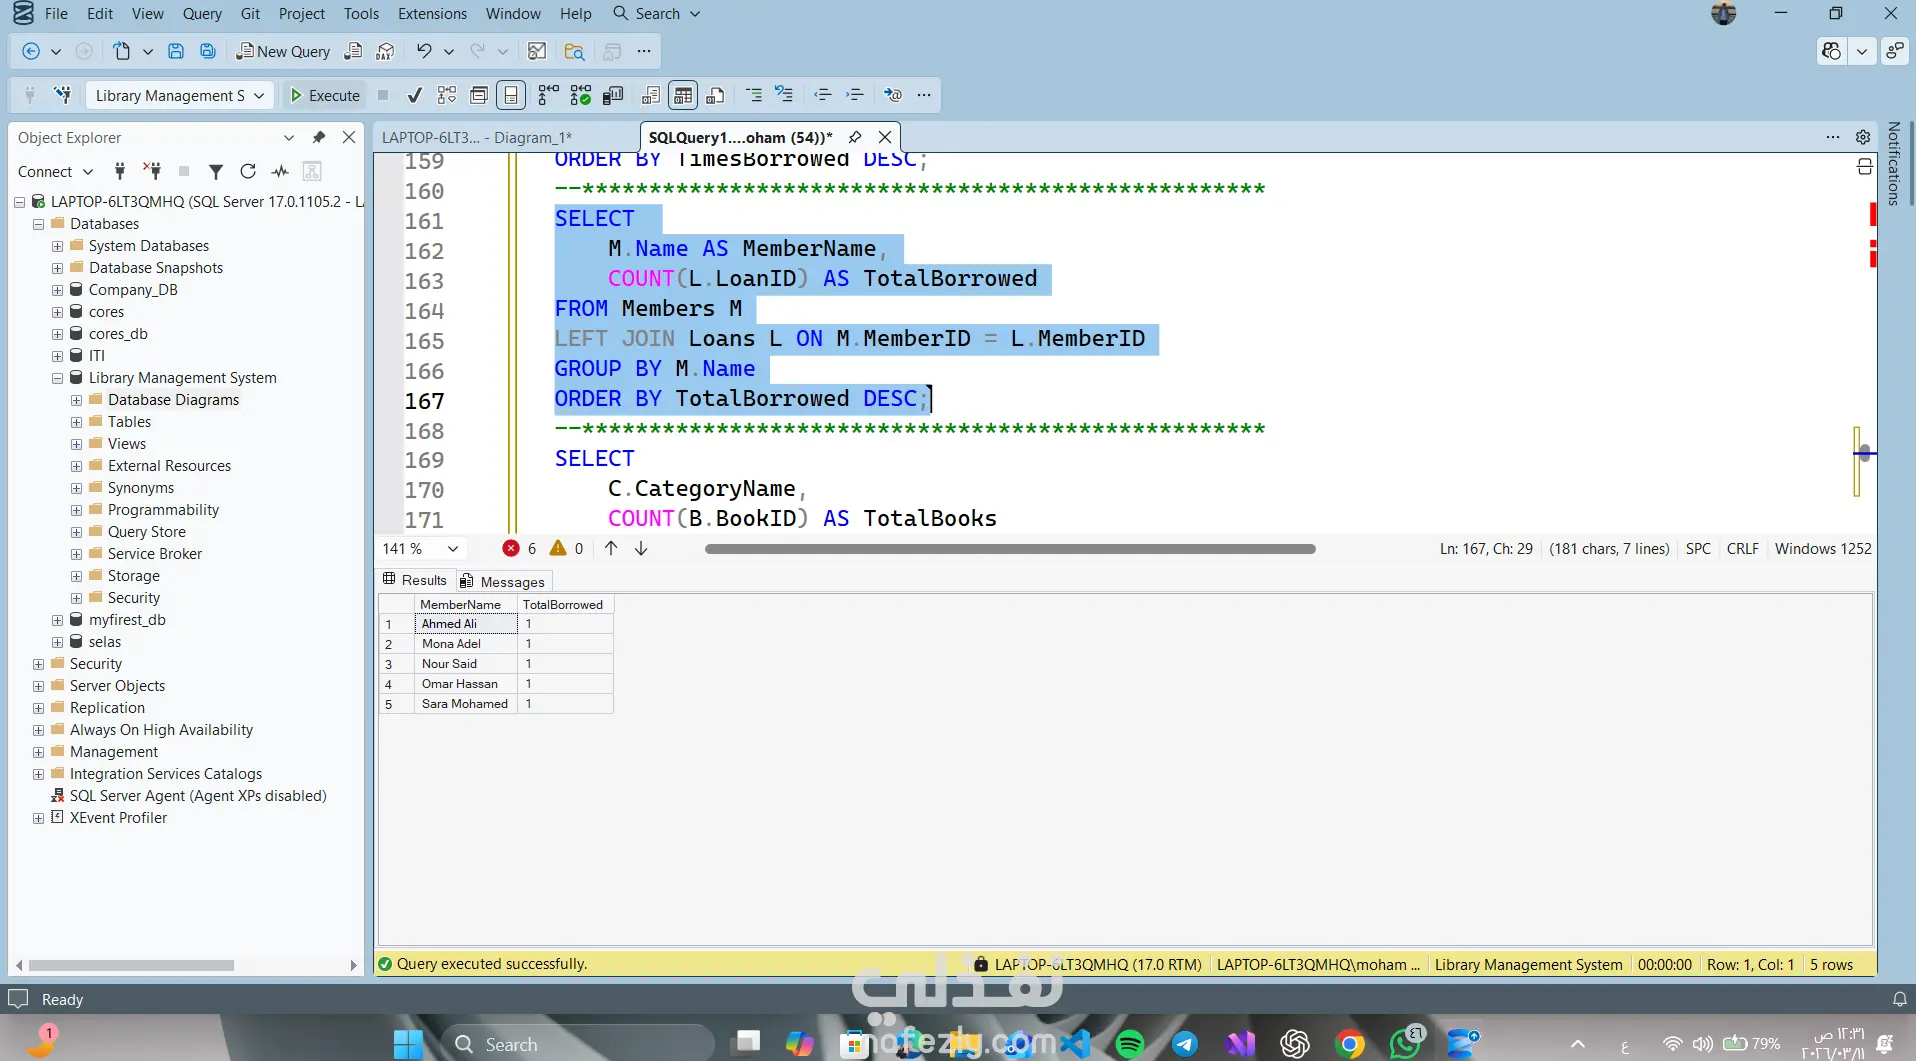The width and height of the screenshot is (1916, 1061).
Task: Click the Object Explorer filter icon
Action: click(215, 171)
